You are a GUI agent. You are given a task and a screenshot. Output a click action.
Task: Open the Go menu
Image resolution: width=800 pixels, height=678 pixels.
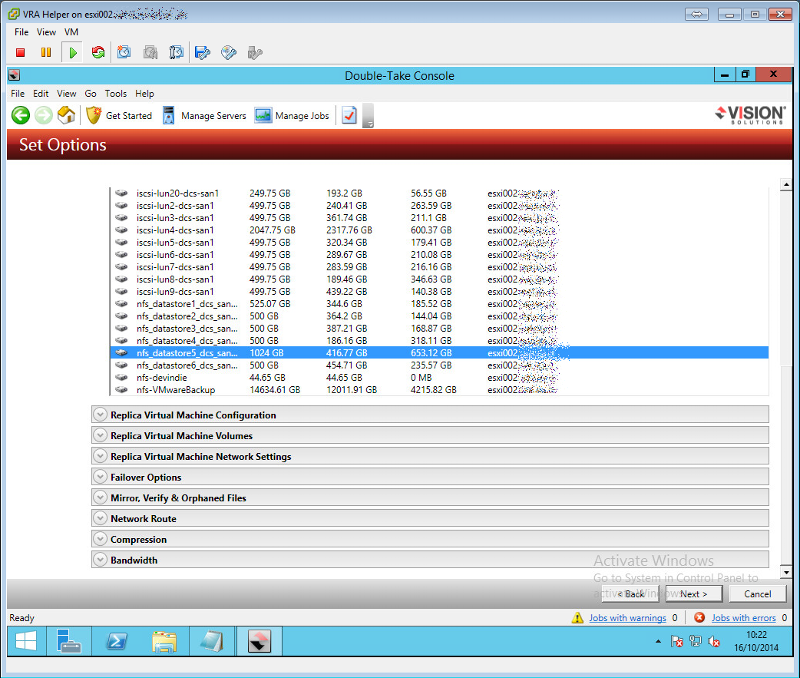[90, 93]
